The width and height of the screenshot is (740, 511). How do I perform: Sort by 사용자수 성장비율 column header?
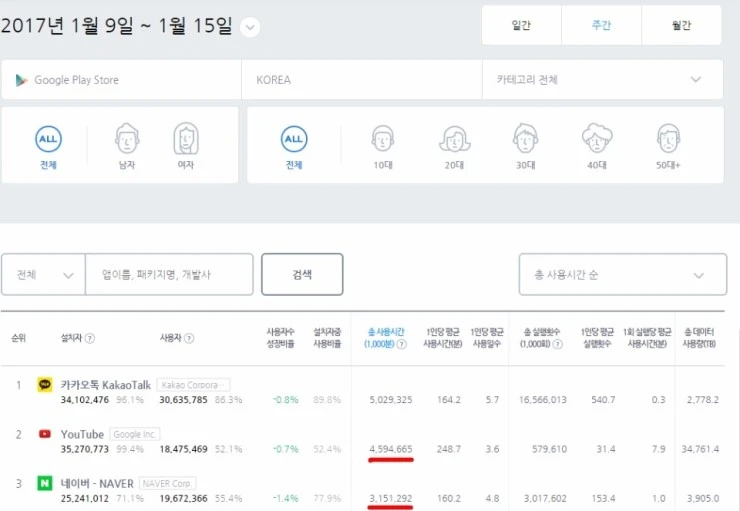(x=280, y=338)
